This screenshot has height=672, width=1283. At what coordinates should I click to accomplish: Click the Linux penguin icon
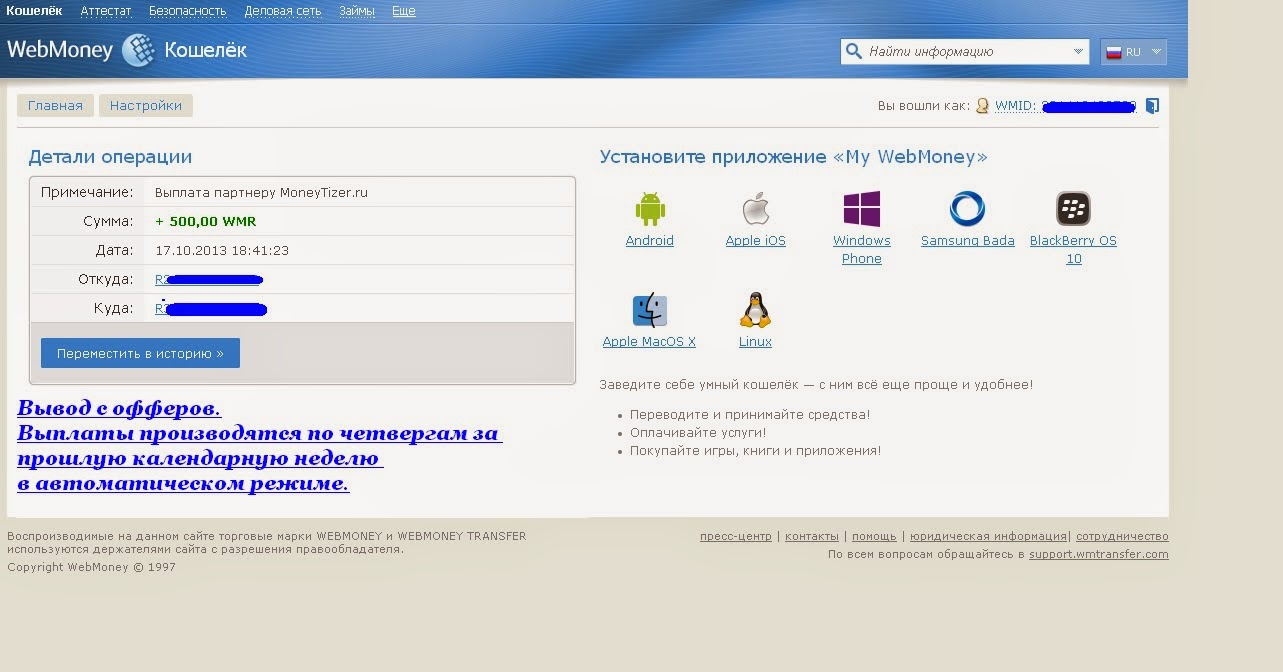pos(755,310)
